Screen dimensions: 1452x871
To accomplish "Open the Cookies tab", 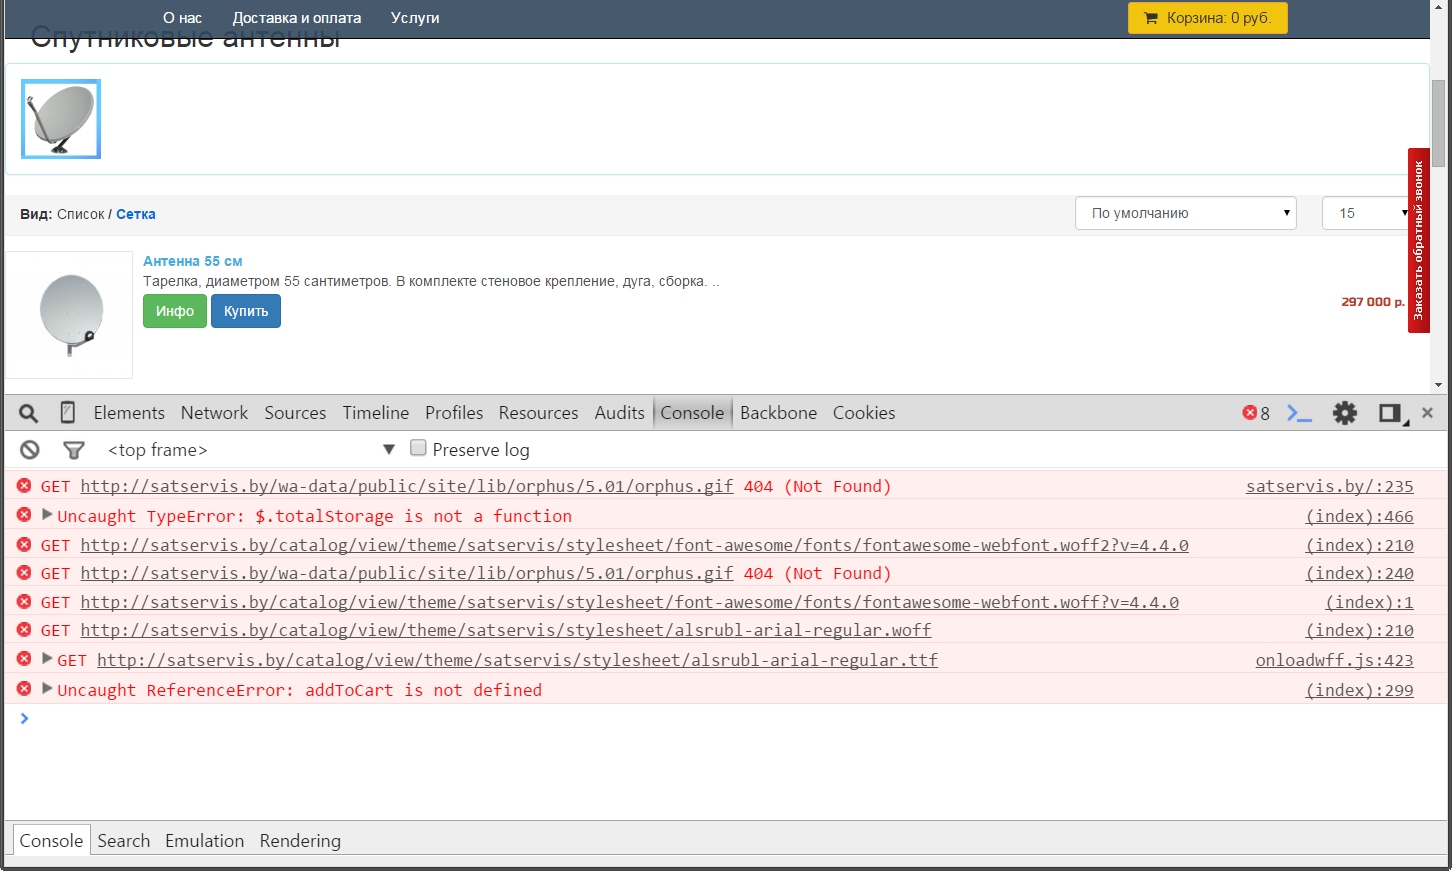I will pyautogui.click(x=864, y=413).
